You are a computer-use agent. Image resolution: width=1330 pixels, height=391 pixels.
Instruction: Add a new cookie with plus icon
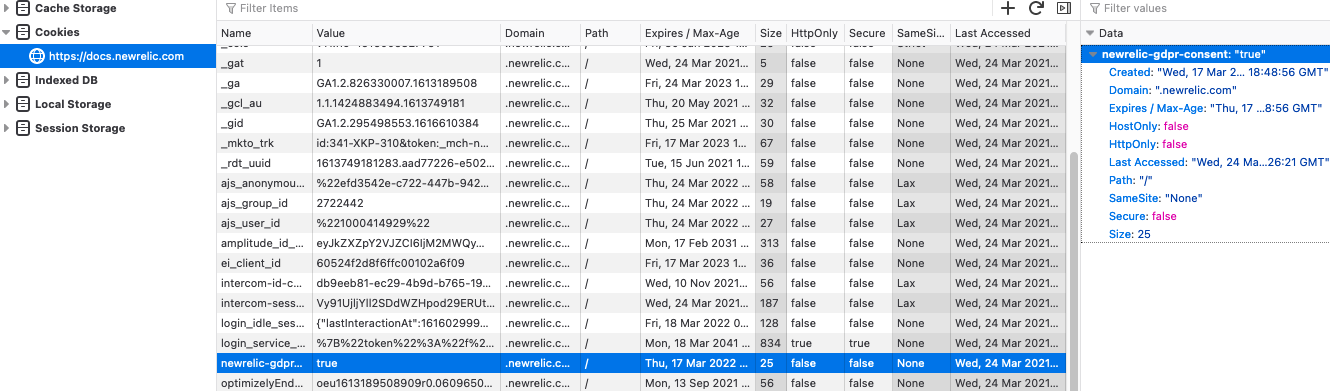click(x=1008, y=8)
